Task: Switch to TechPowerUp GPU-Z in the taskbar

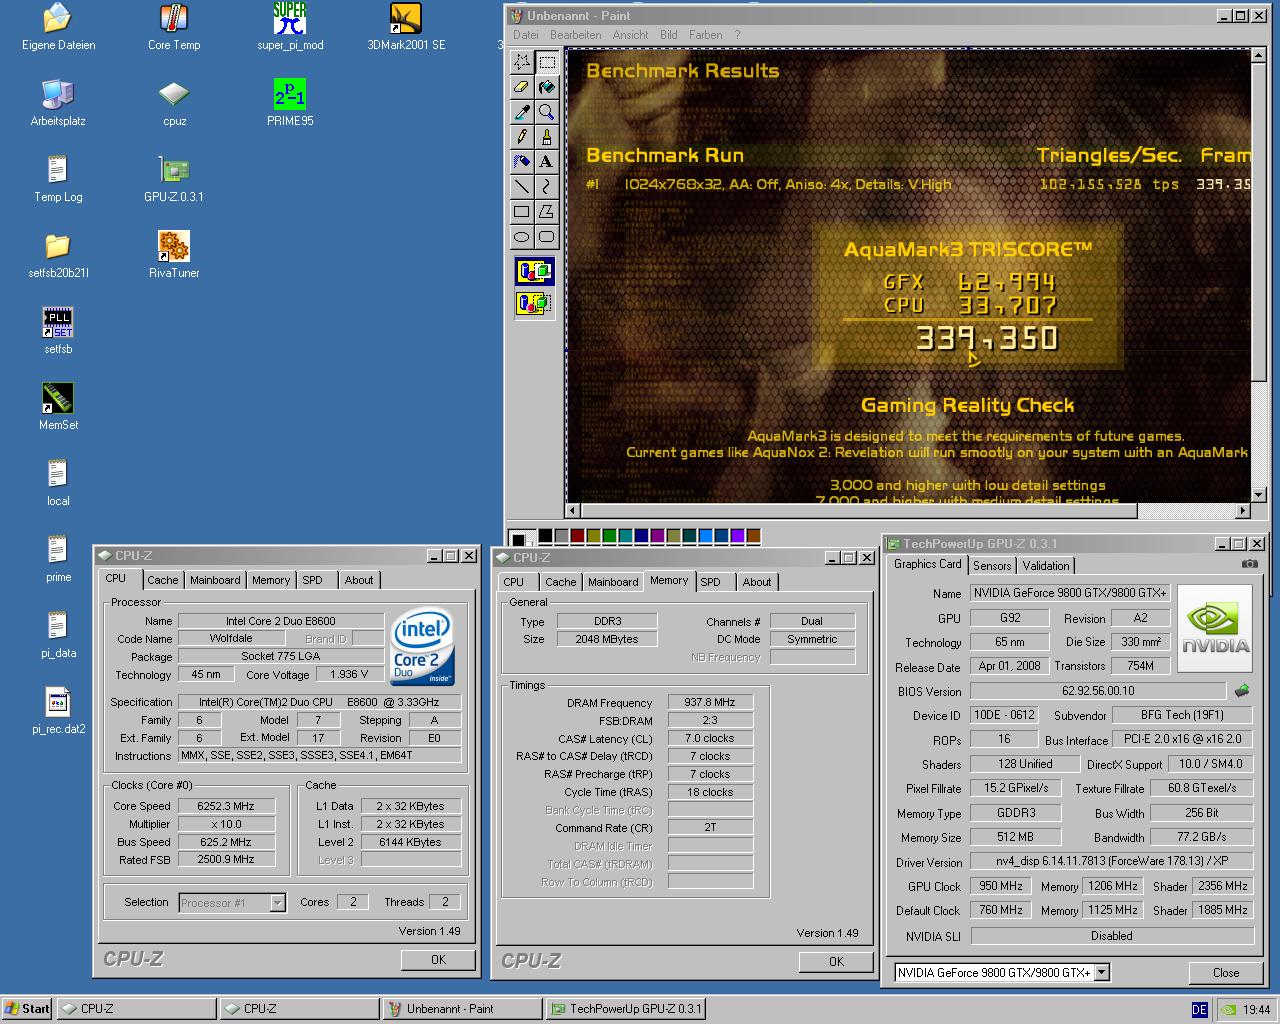Action: click(x=626, y=1009)
